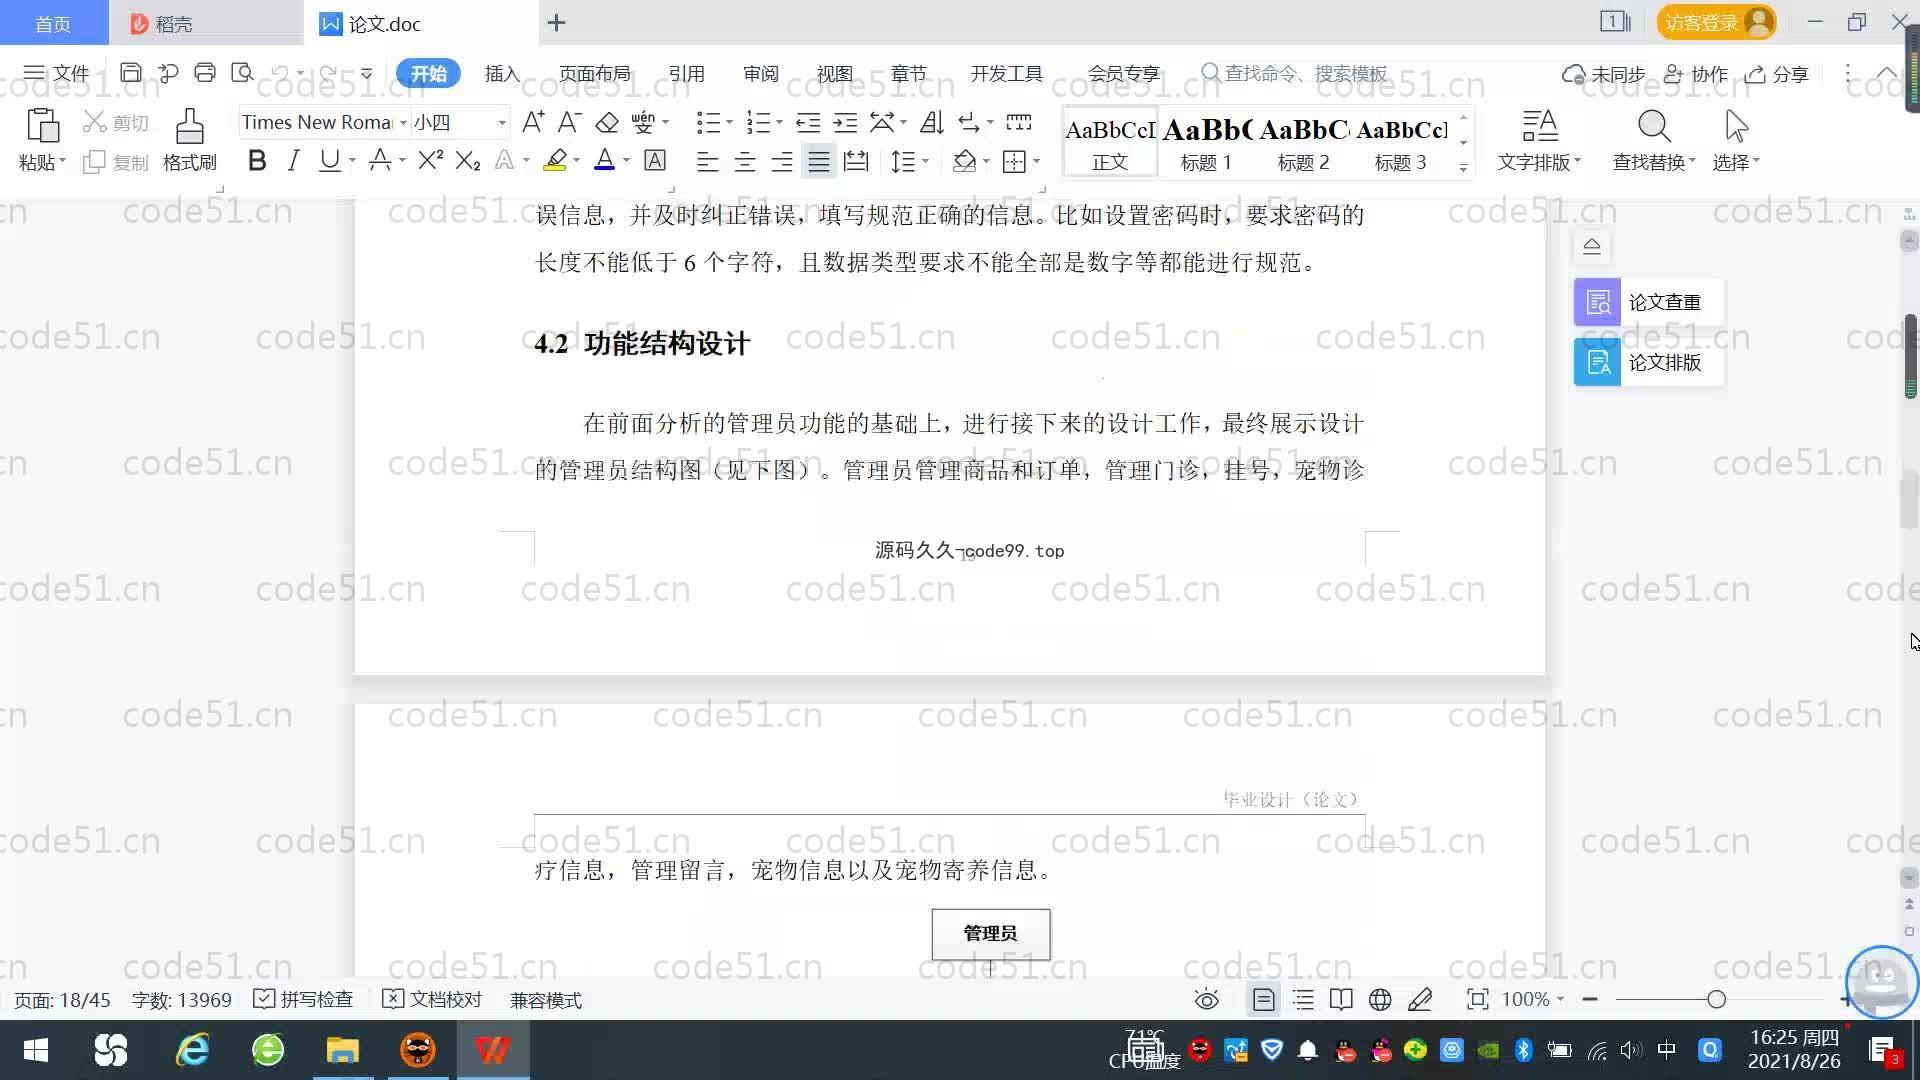Screen dimensions: 1920x1080
Task: Switch to the 插入 tab
Action: point(502,73)
